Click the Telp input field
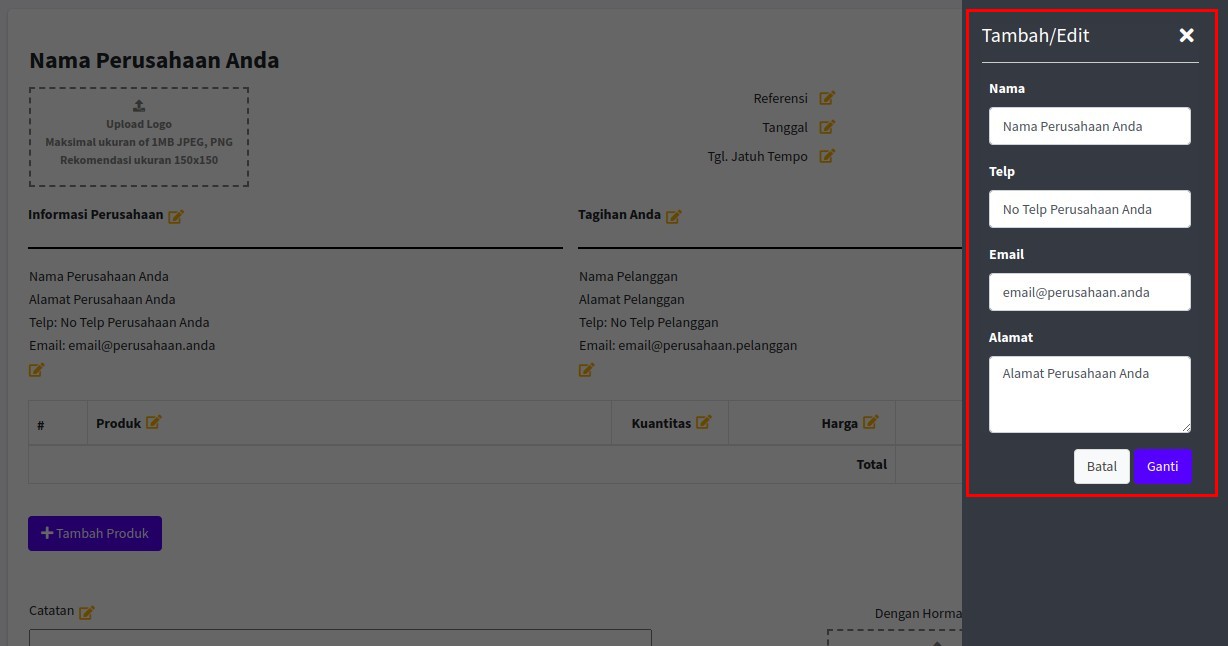The image size is (1228, 646). [1090, 209]
